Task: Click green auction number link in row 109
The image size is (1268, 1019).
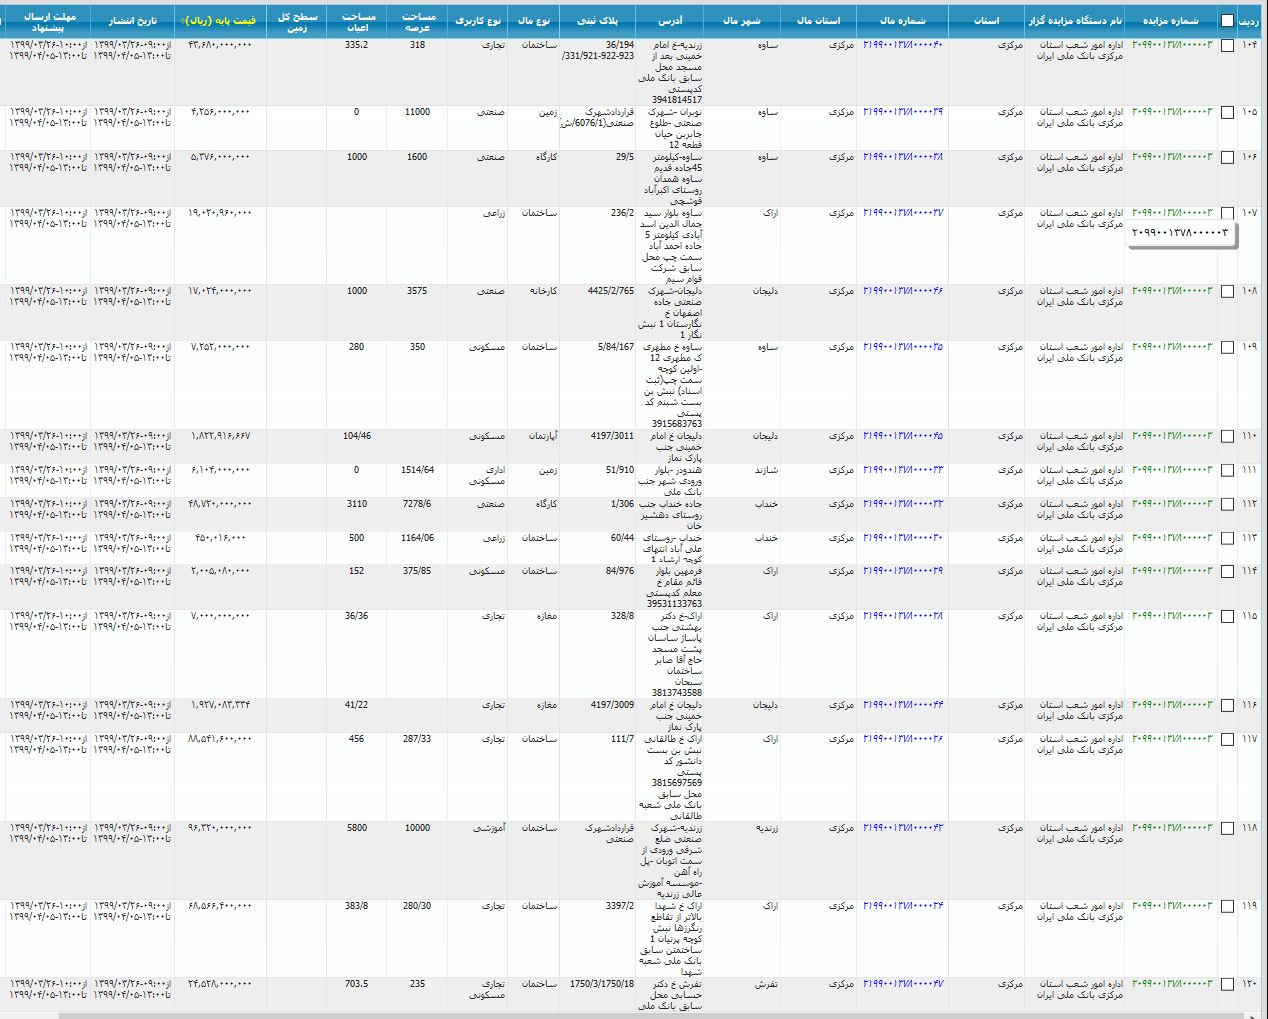Action: coord(1171,347)
